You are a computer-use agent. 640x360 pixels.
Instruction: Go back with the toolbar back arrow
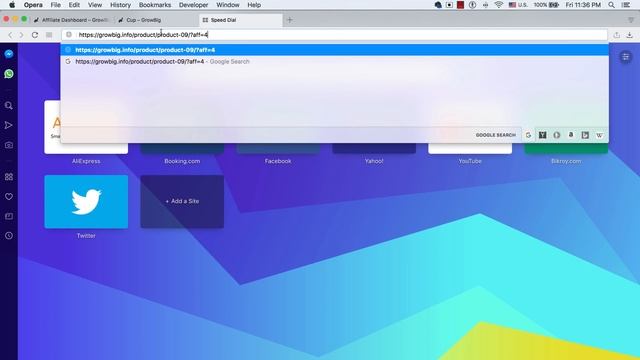click(x=10, y=35)
